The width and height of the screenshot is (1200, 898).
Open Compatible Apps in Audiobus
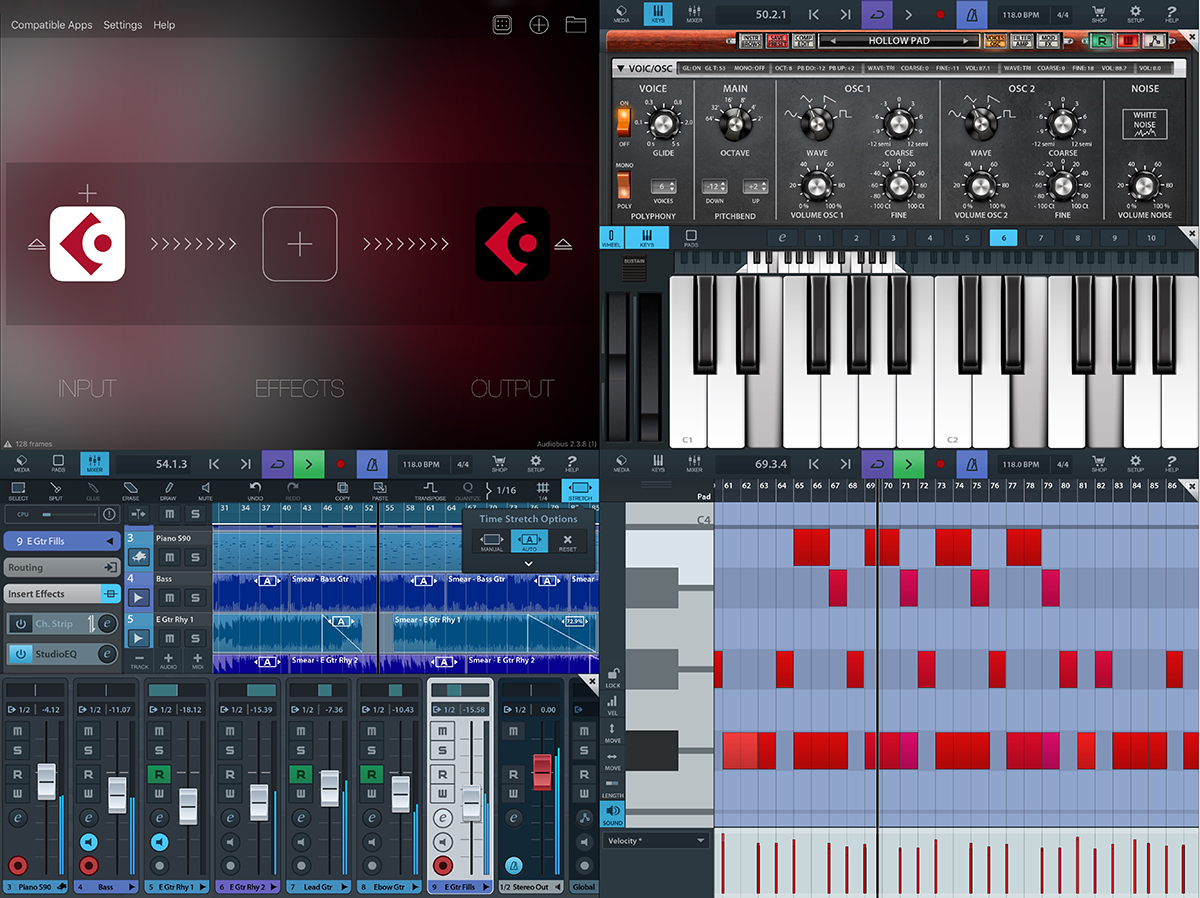(x=51, y=25)
